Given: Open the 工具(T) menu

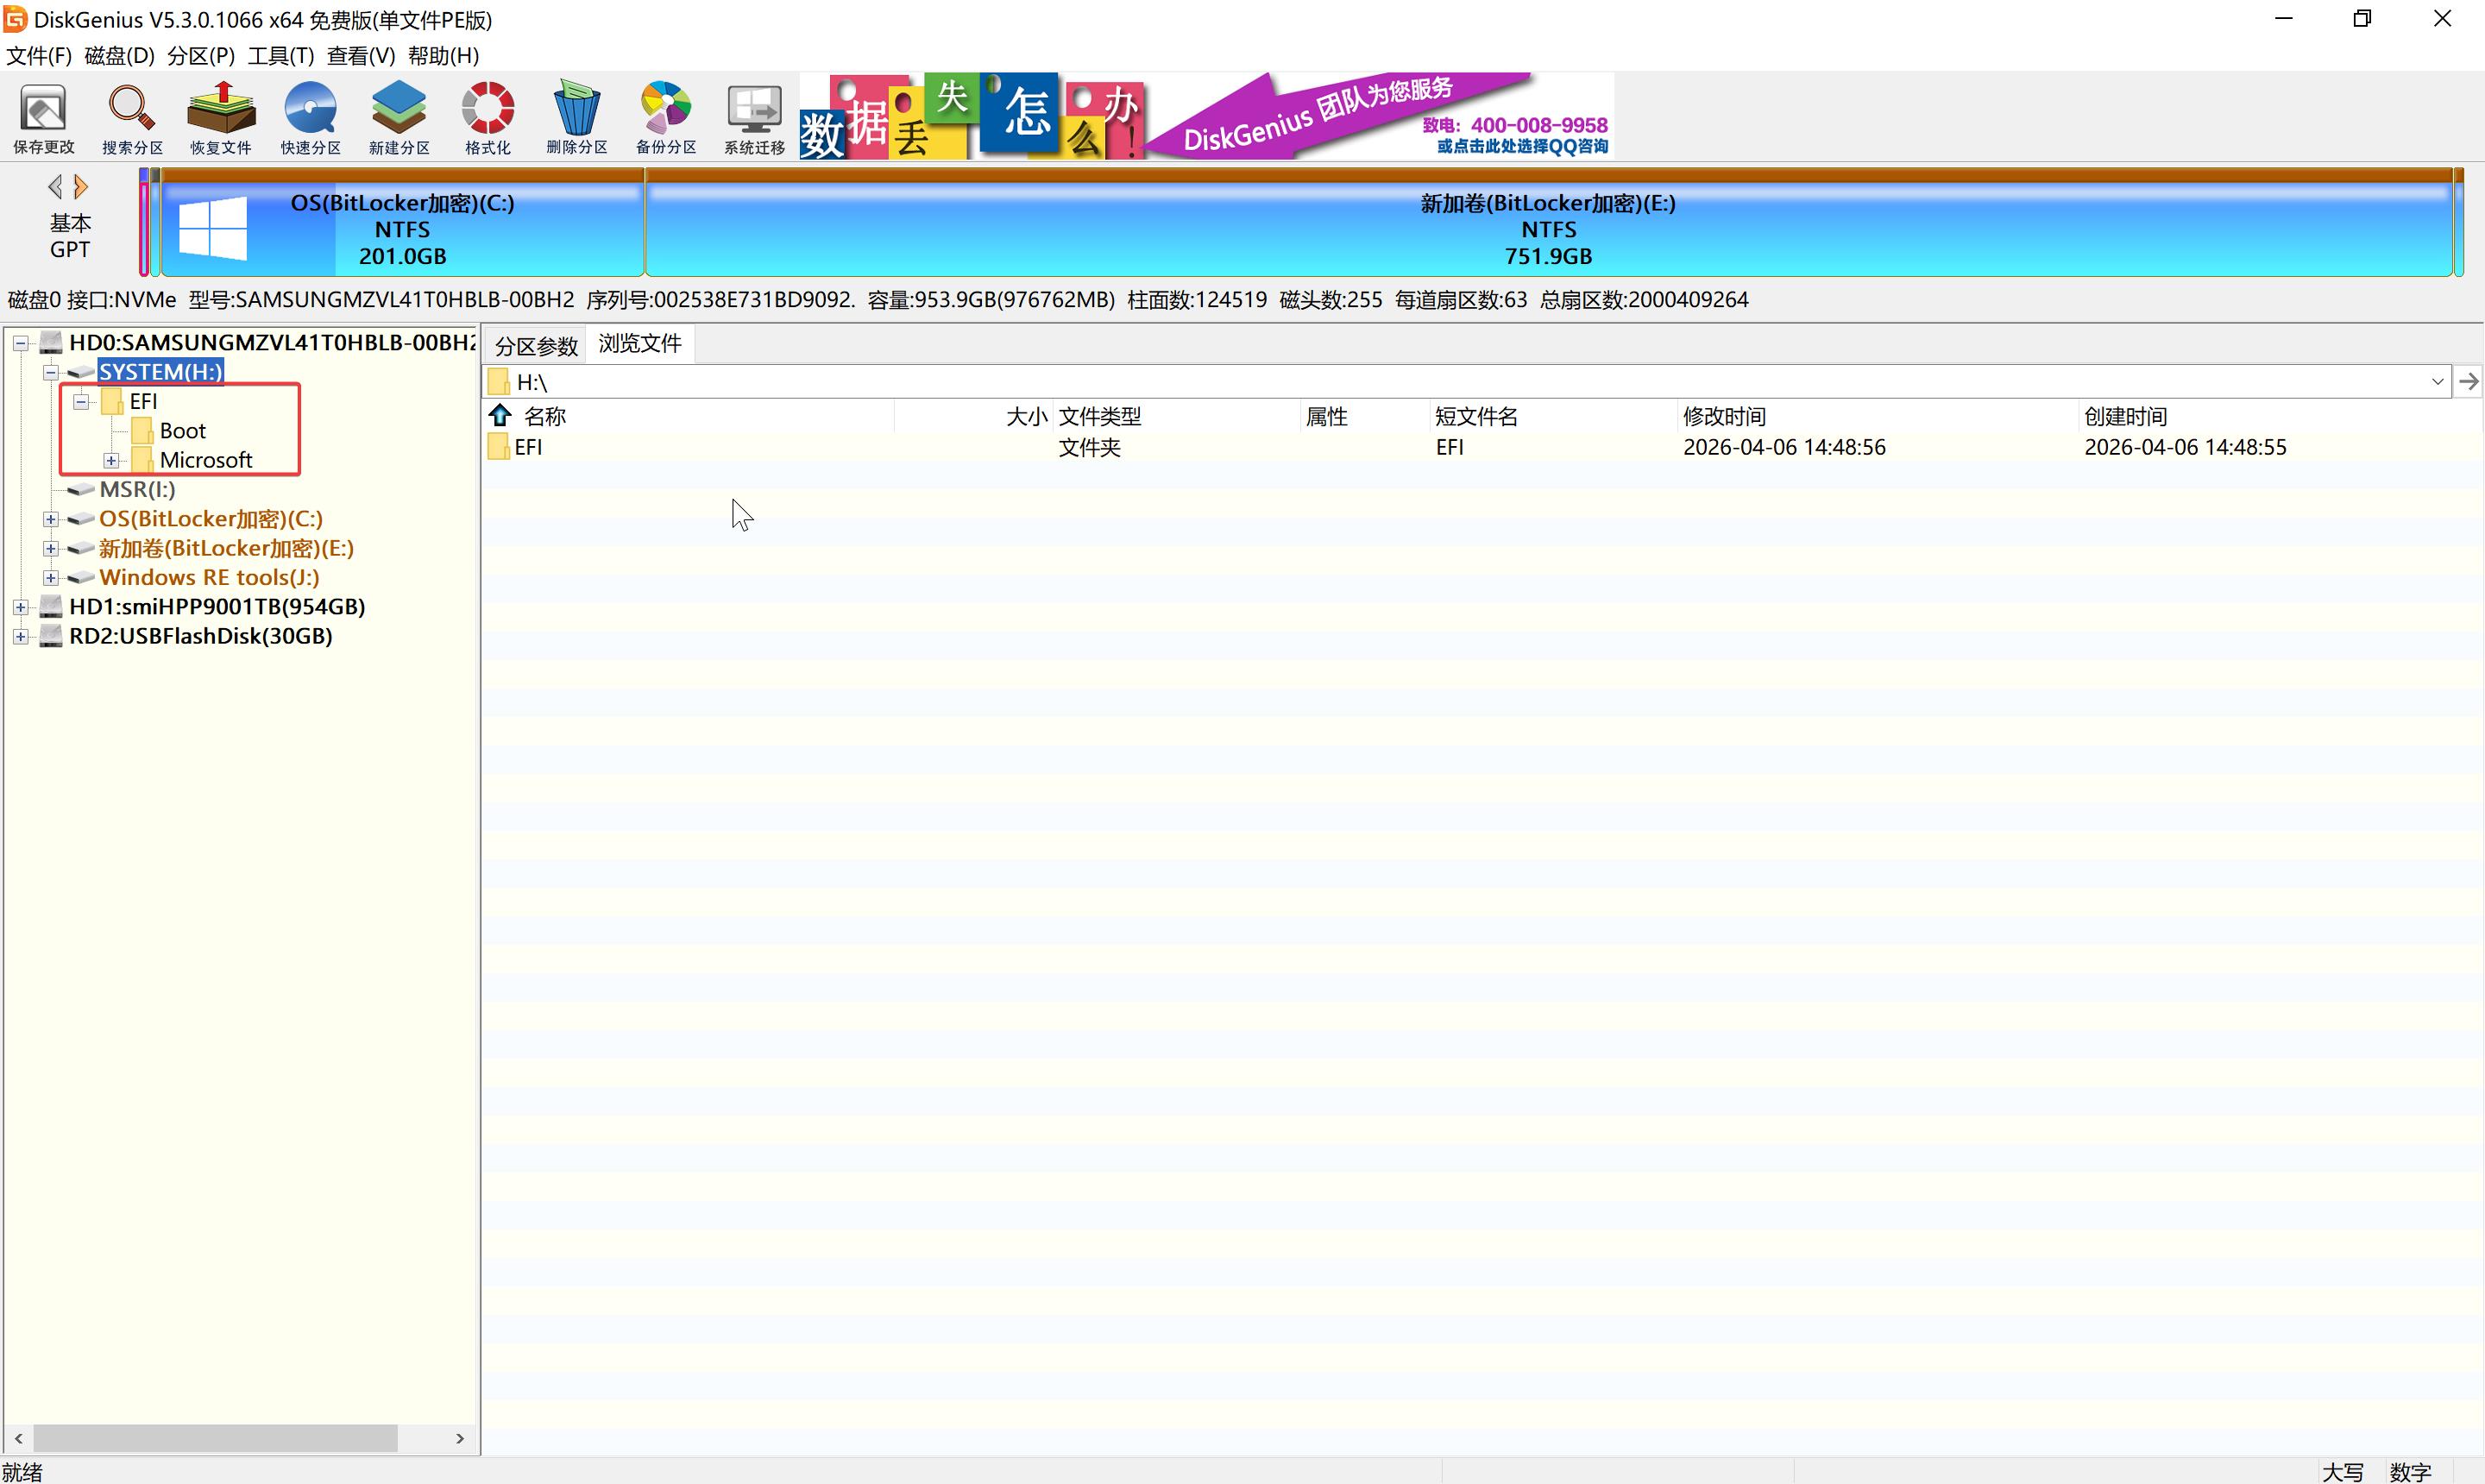Looking at the screenshot, I should tap(281, 56).
